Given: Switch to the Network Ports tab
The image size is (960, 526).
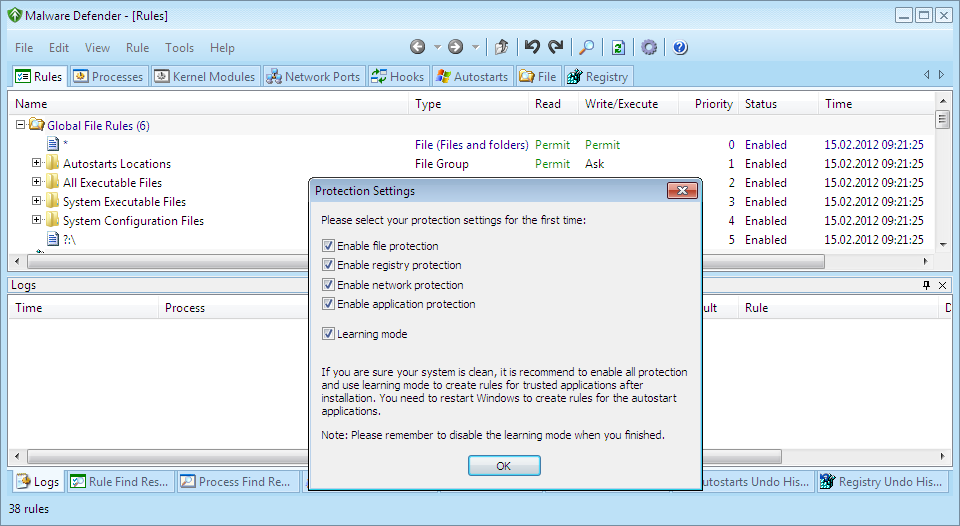Looking at the screenshot, I should pyautogui.click(x=313, y=77).
